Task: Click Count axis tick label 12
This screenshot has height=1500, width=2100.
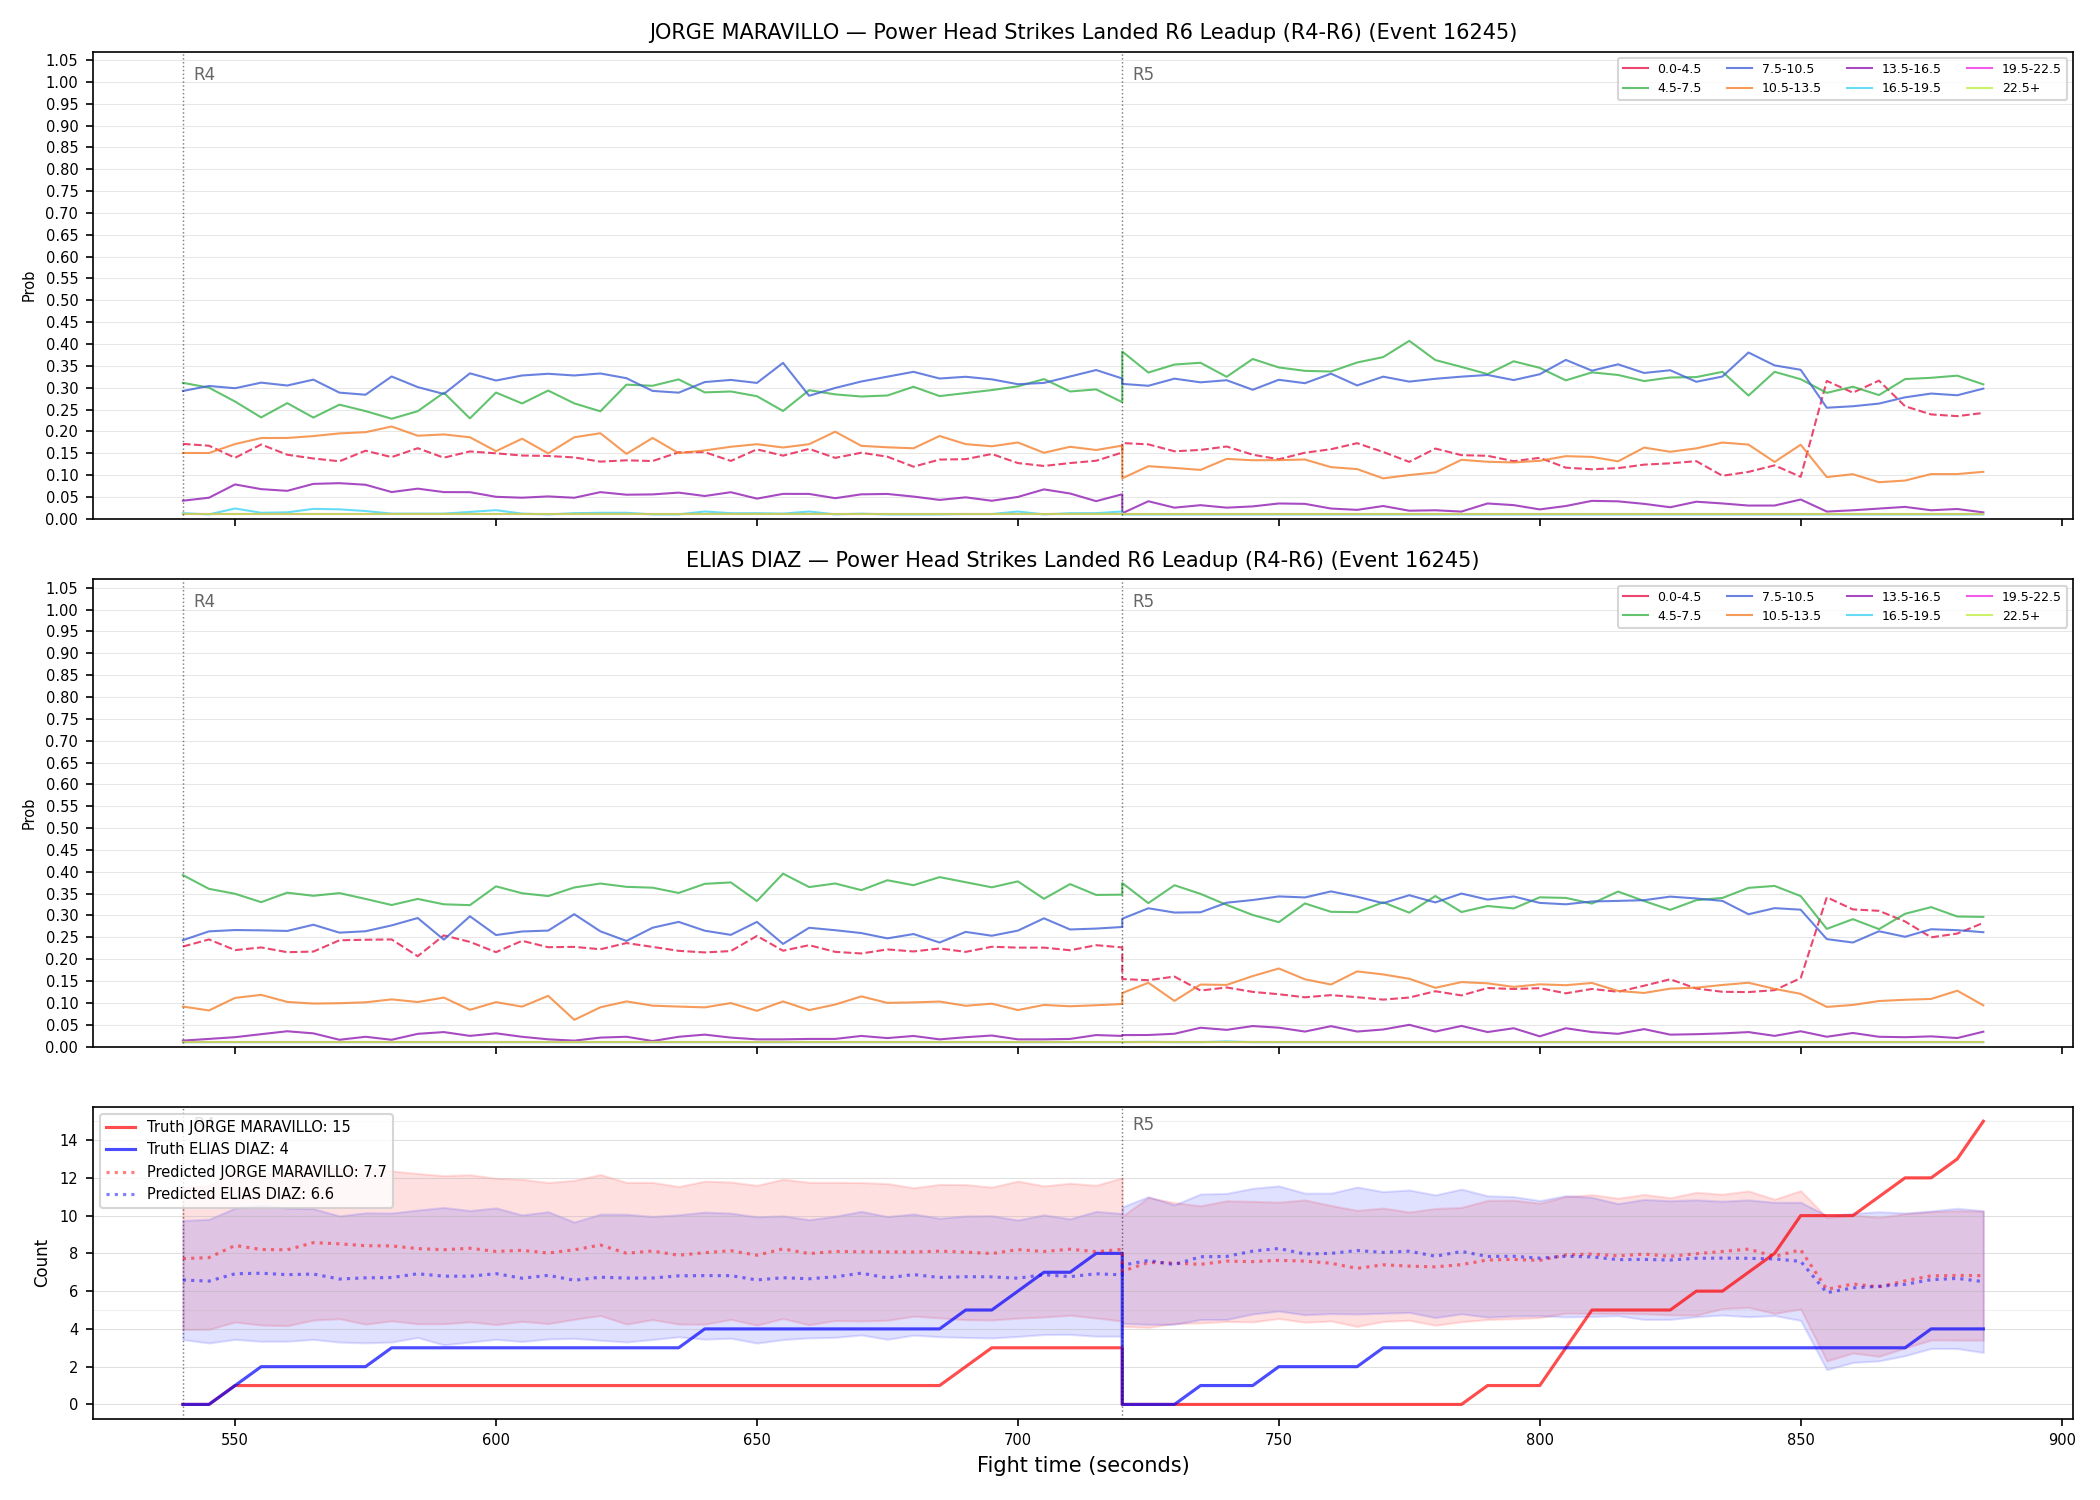Action: 68,1178
